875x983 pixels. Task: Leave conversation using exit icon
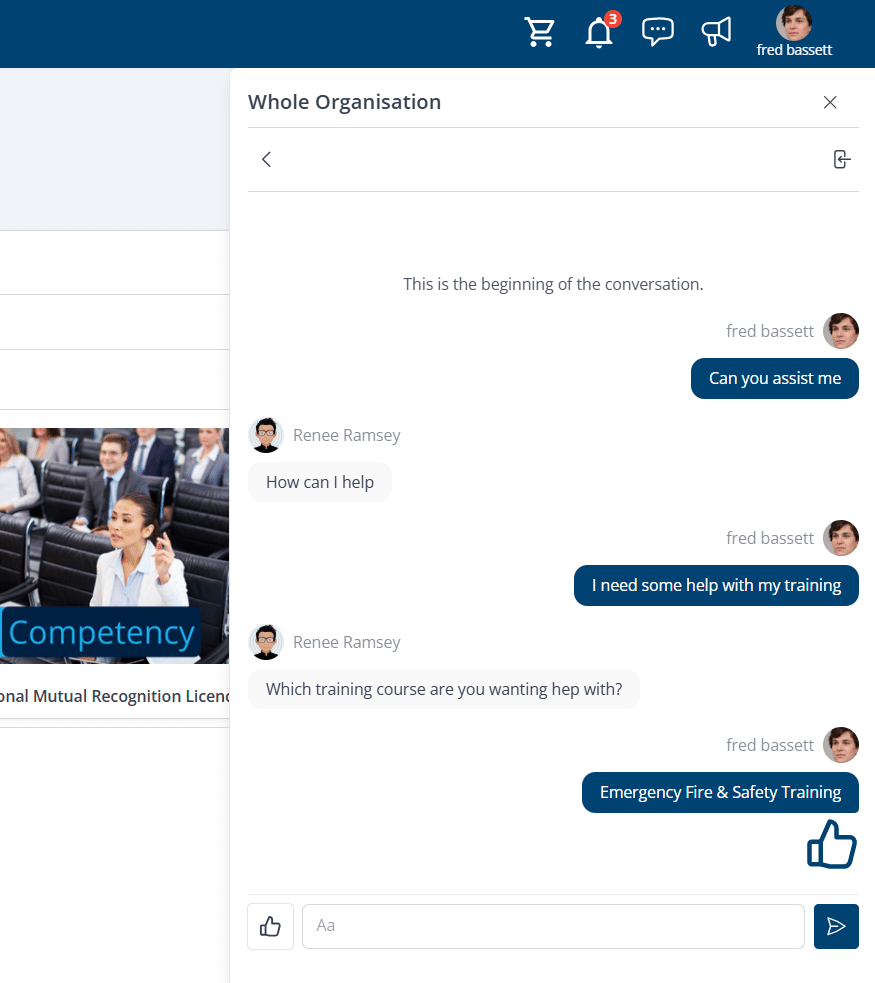842,159
